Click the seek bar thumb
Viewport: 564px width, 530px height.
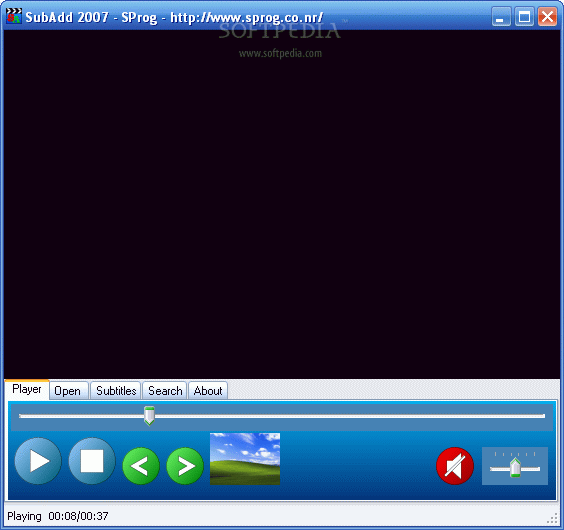tap(149, 416)
